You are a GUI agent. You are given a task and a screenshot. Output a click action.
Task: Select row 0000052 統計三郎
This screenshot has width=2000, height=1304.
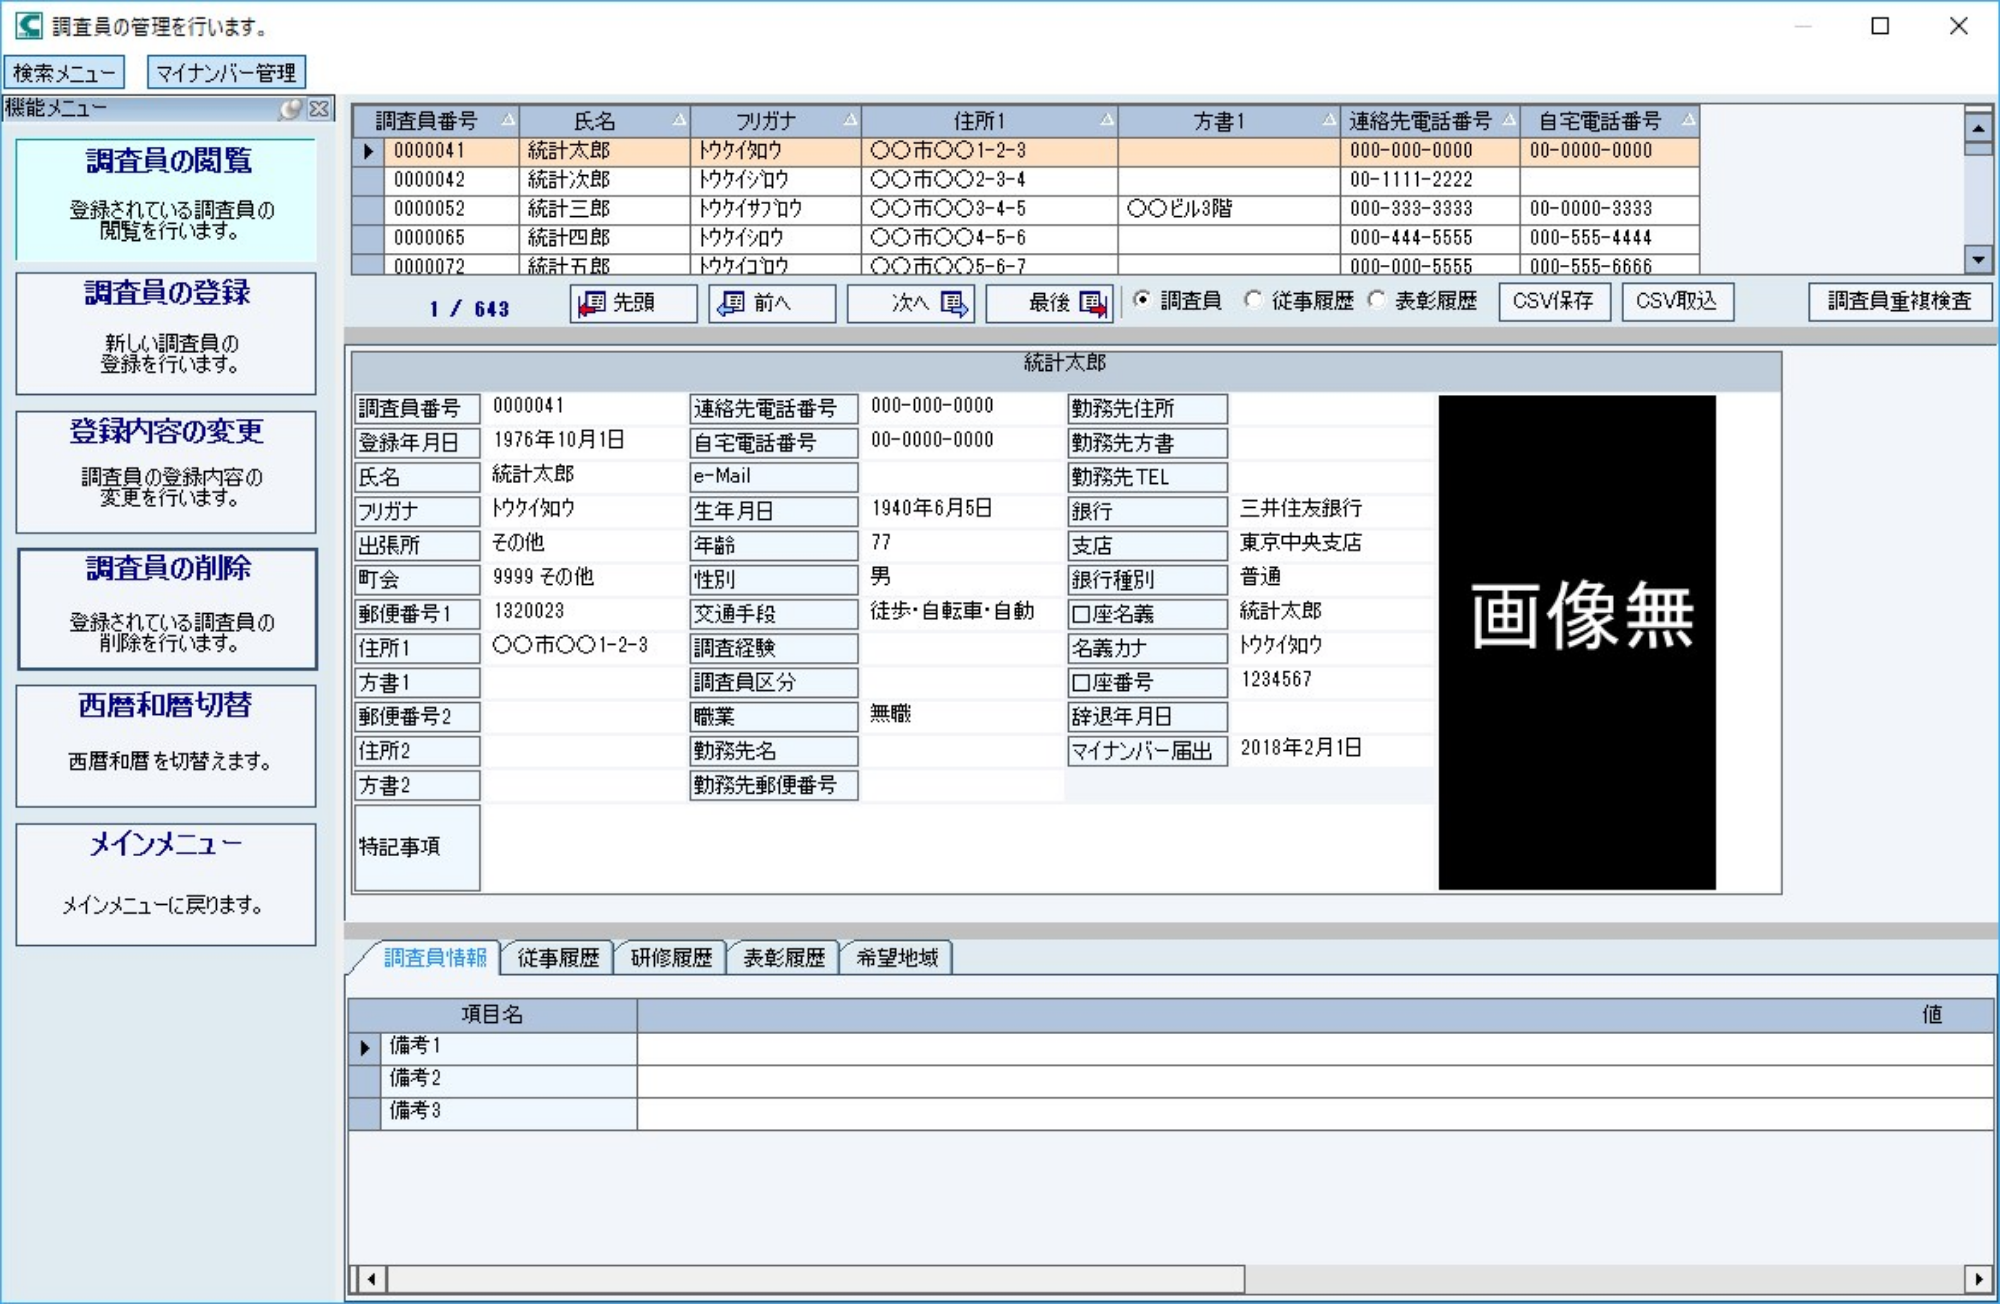point(1025,209)
